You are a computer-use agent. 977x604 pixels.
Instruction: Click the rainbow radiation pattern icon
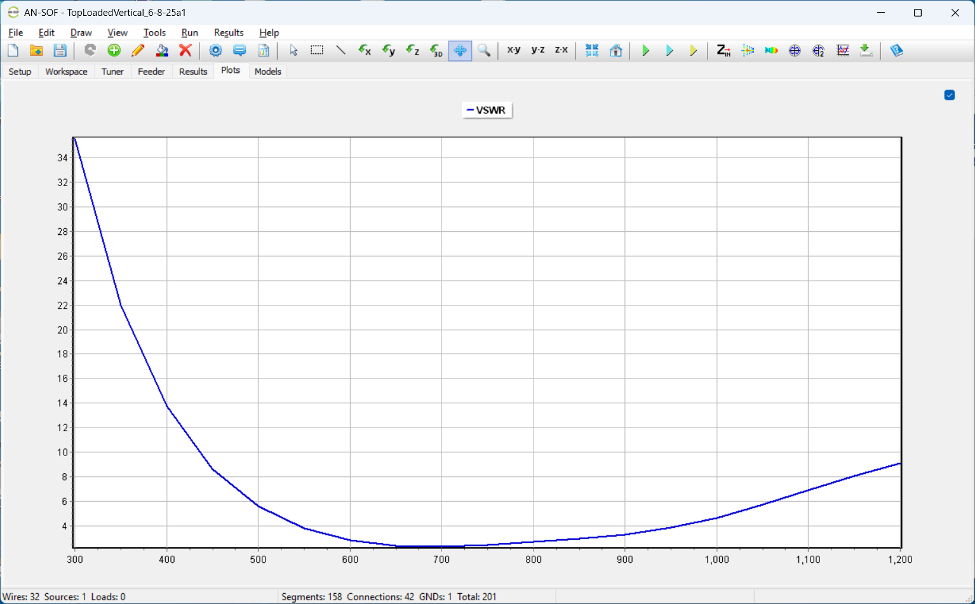(x=771, y=50)
